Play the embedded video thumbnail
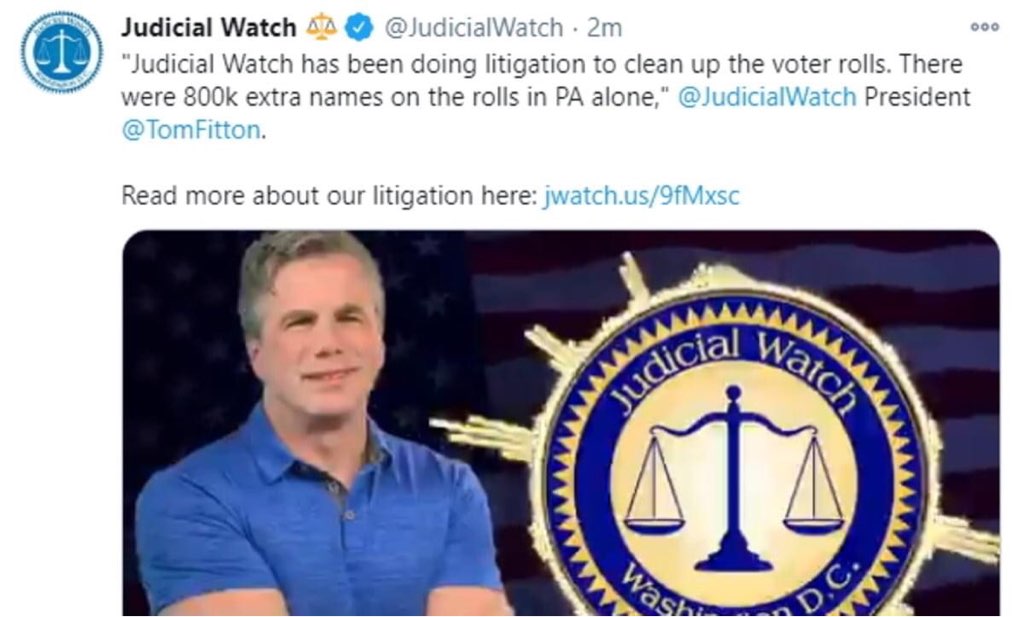The image size is (1024, 617). 561,422
